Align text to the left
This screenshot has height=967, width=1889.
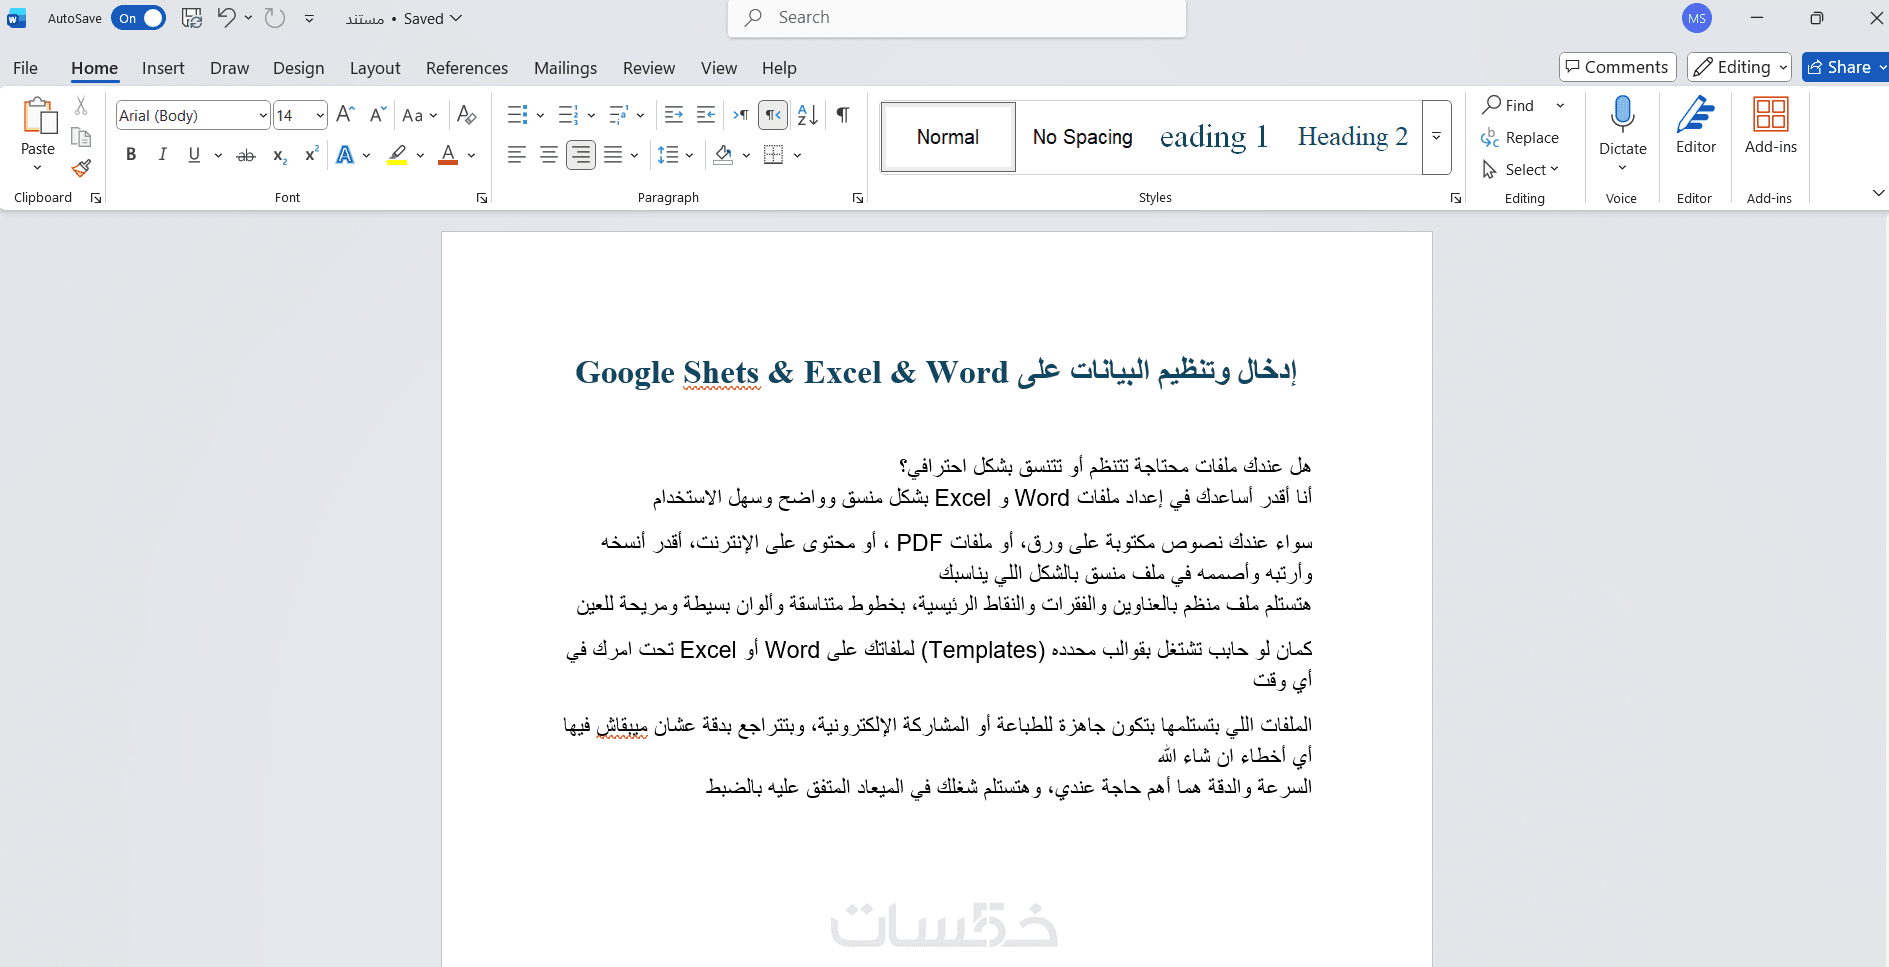click(x=517, y=155)
